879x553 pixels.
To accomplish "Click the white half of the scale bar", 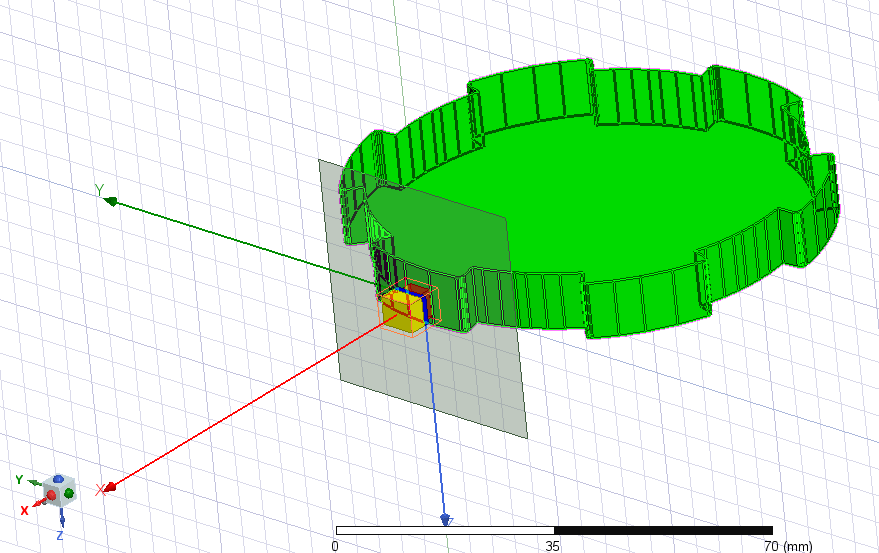I will pos(445,531).
